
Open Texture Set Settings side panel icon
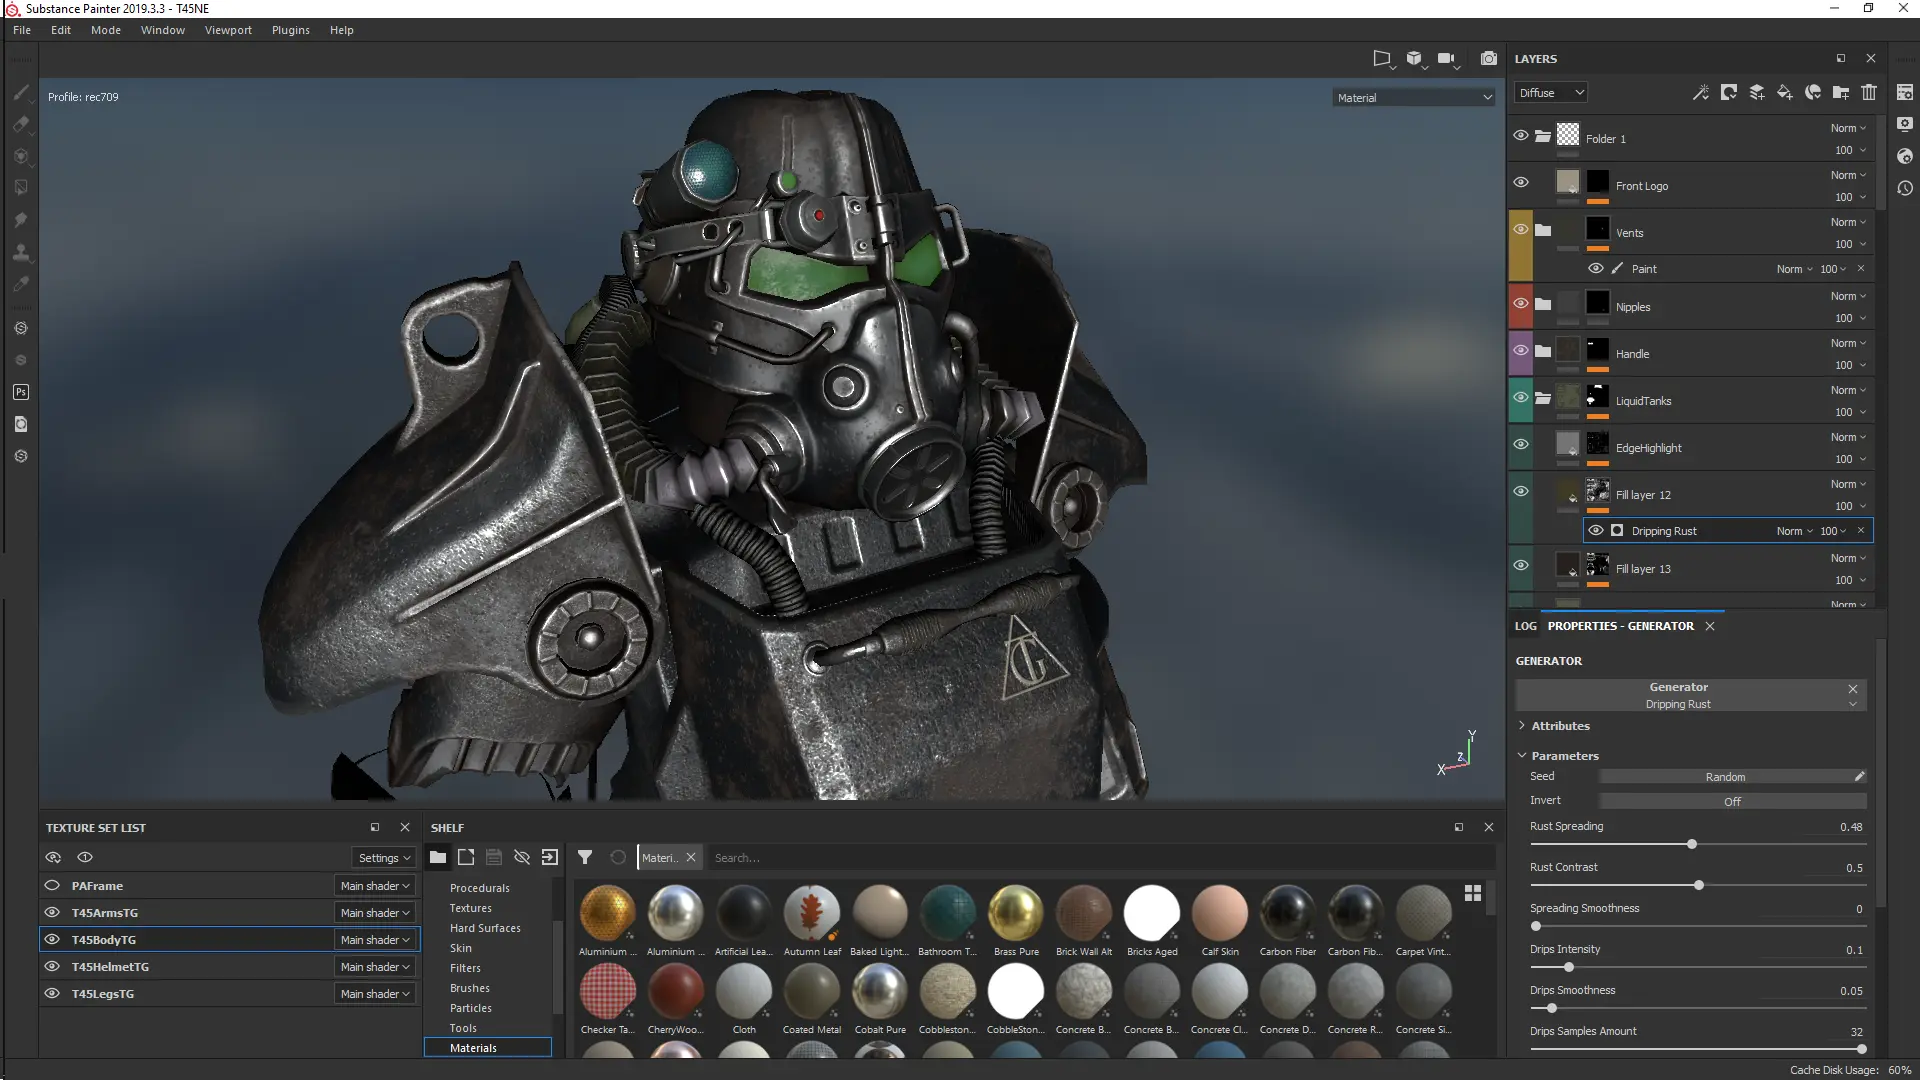[1905, 92]
